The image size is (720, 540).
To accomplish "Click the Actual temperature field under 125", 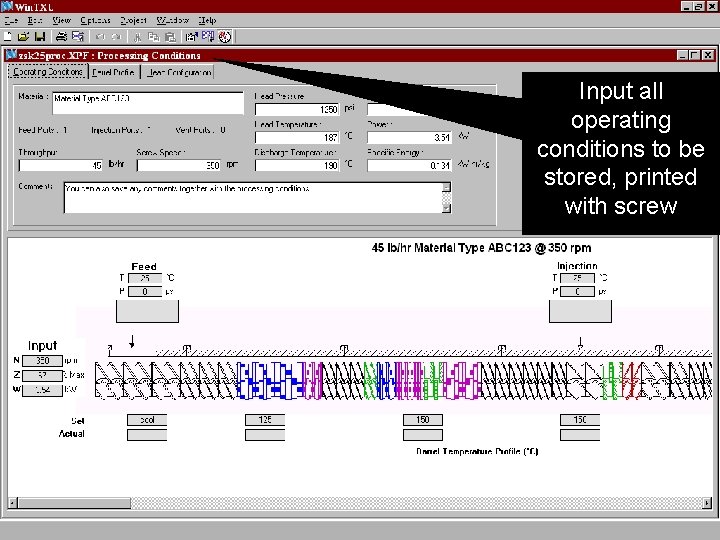I will pos(265,435).
